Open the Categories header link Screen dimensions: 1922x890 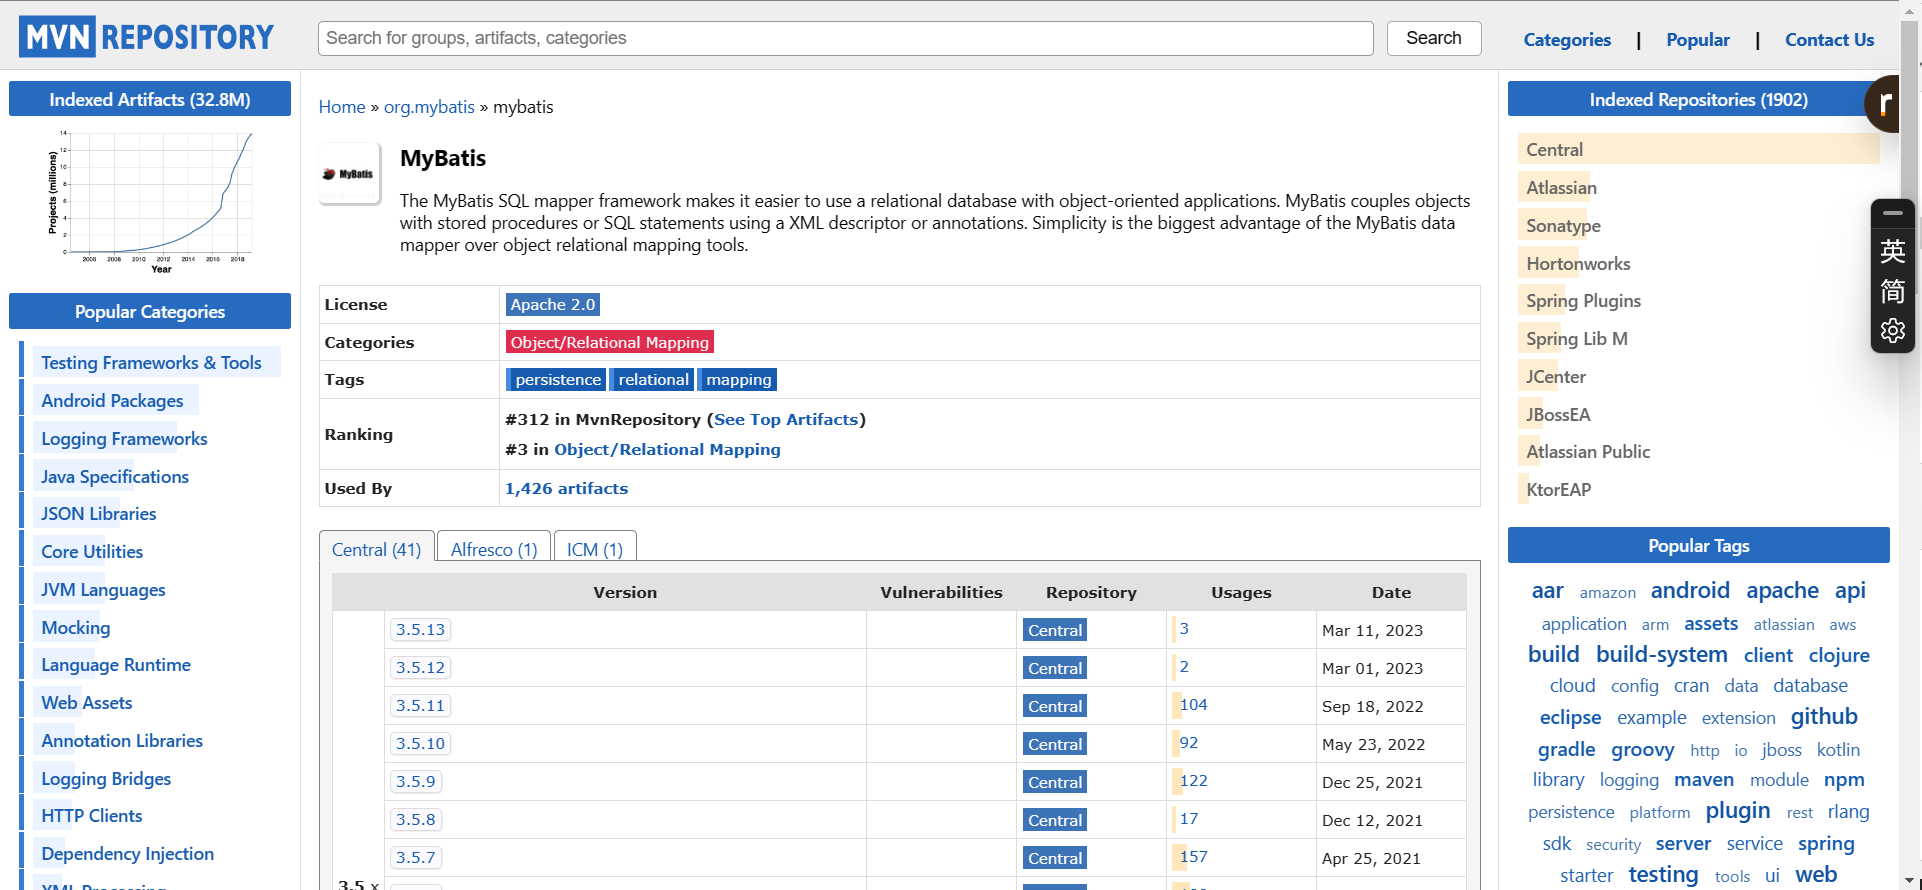point(1567,40)
